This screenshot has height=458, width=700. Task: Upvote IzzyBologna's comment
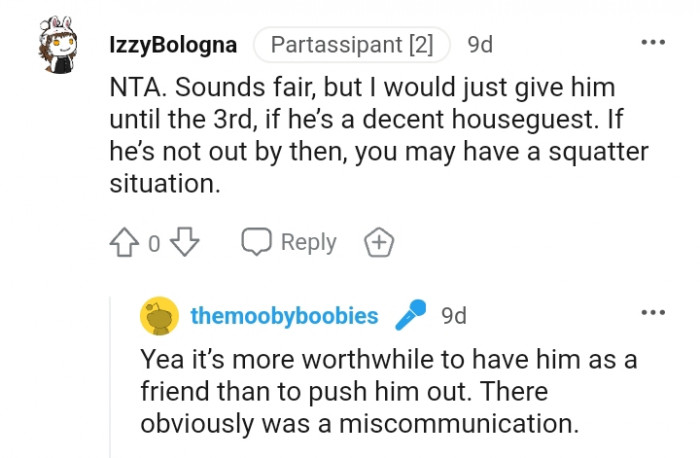(x=124, y=243)
